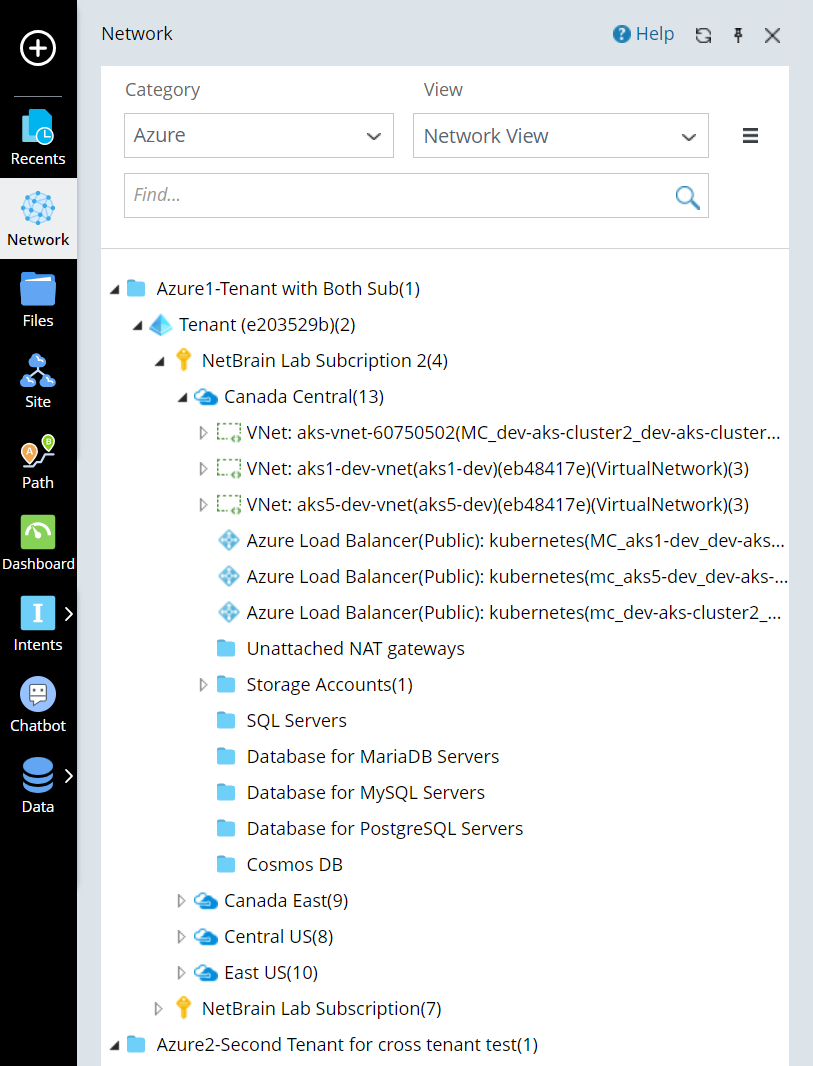Launch the Chatbot assistant
Viewport: 813px width, 1066px height.
click(38, 705)
